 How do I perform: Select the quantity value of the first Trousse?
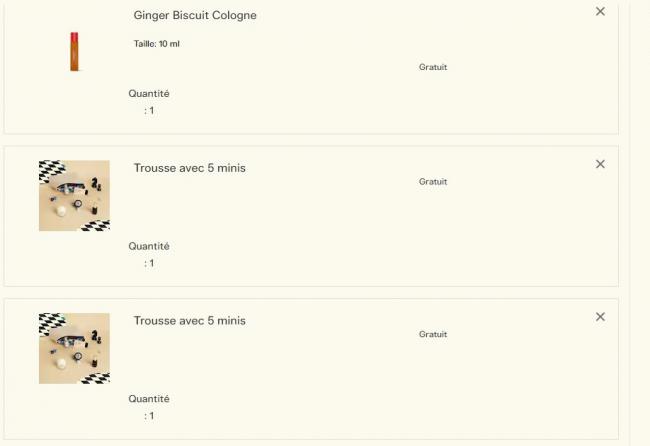pyautogui.click(x=150, y=263)
